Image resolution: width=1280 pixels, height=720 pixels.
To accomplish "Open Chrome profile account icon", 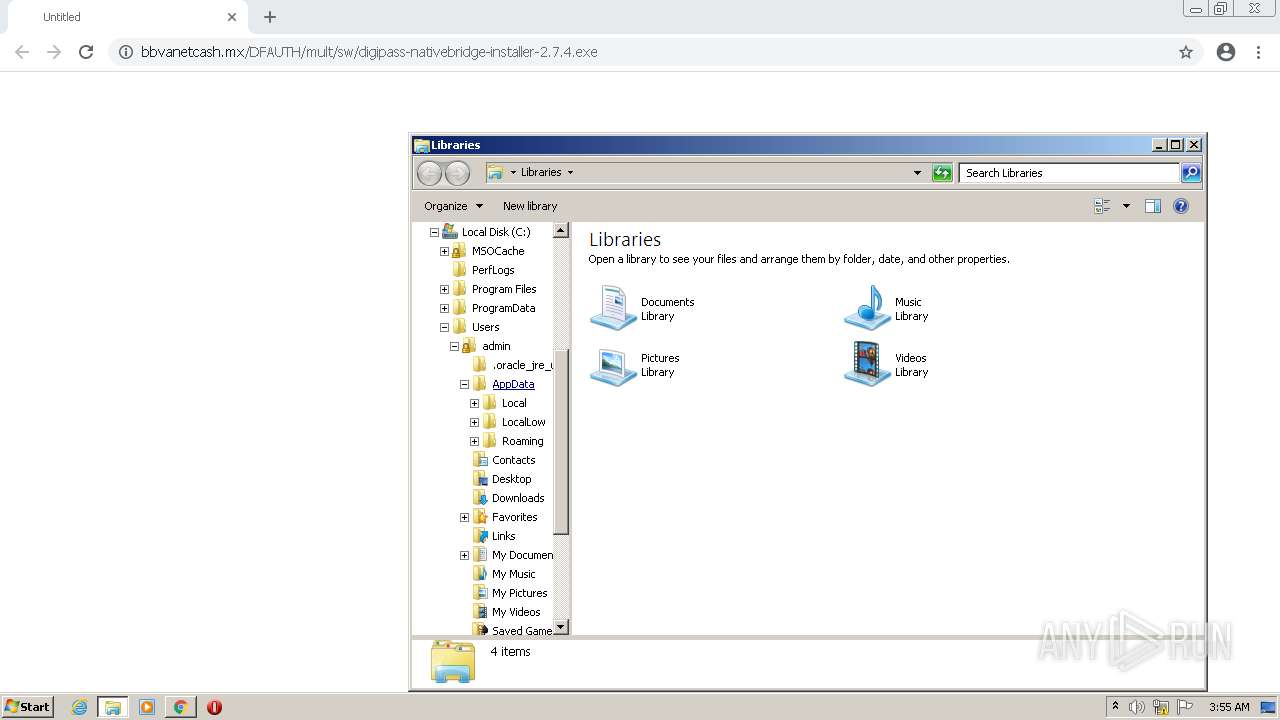I will point(1226,52).
